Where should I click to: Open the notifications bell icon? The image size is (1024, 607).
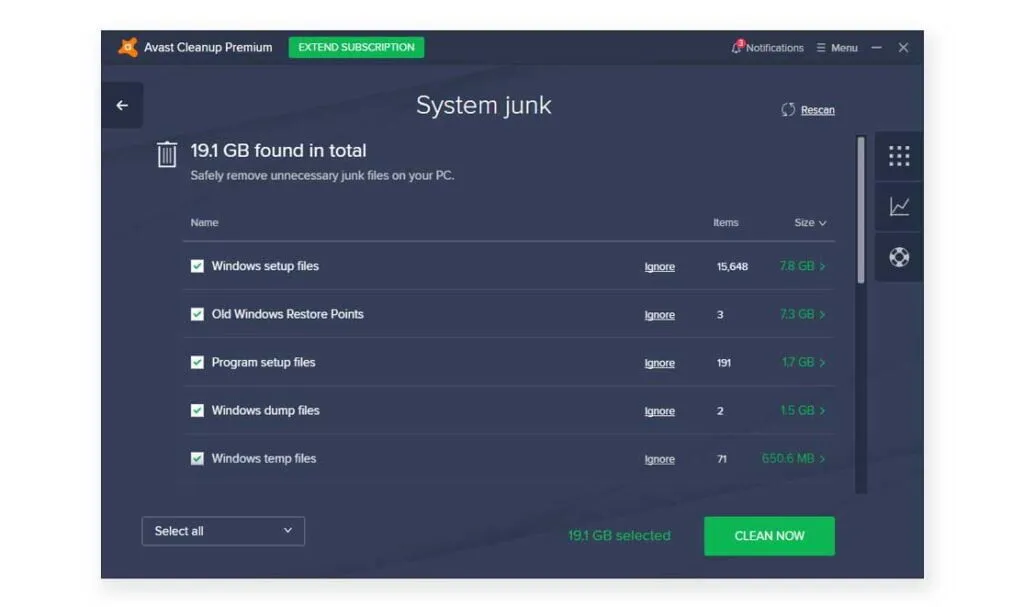click(x=737, y=47)
